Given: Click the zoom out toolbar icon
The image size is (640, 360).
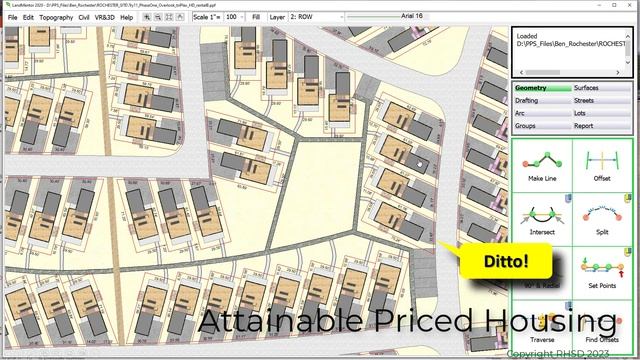Looking at the screenshot, I should tap(158, 17).
